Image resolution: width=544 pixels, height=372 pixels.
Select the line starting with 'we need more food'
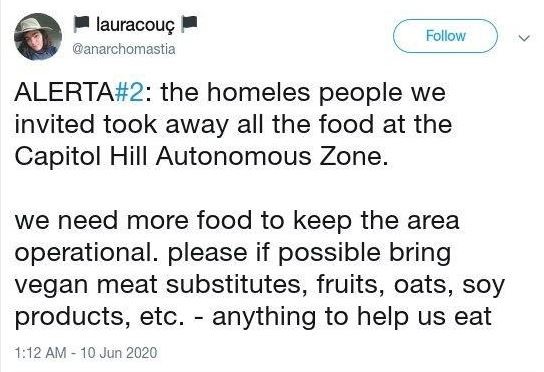pos(237,221)
